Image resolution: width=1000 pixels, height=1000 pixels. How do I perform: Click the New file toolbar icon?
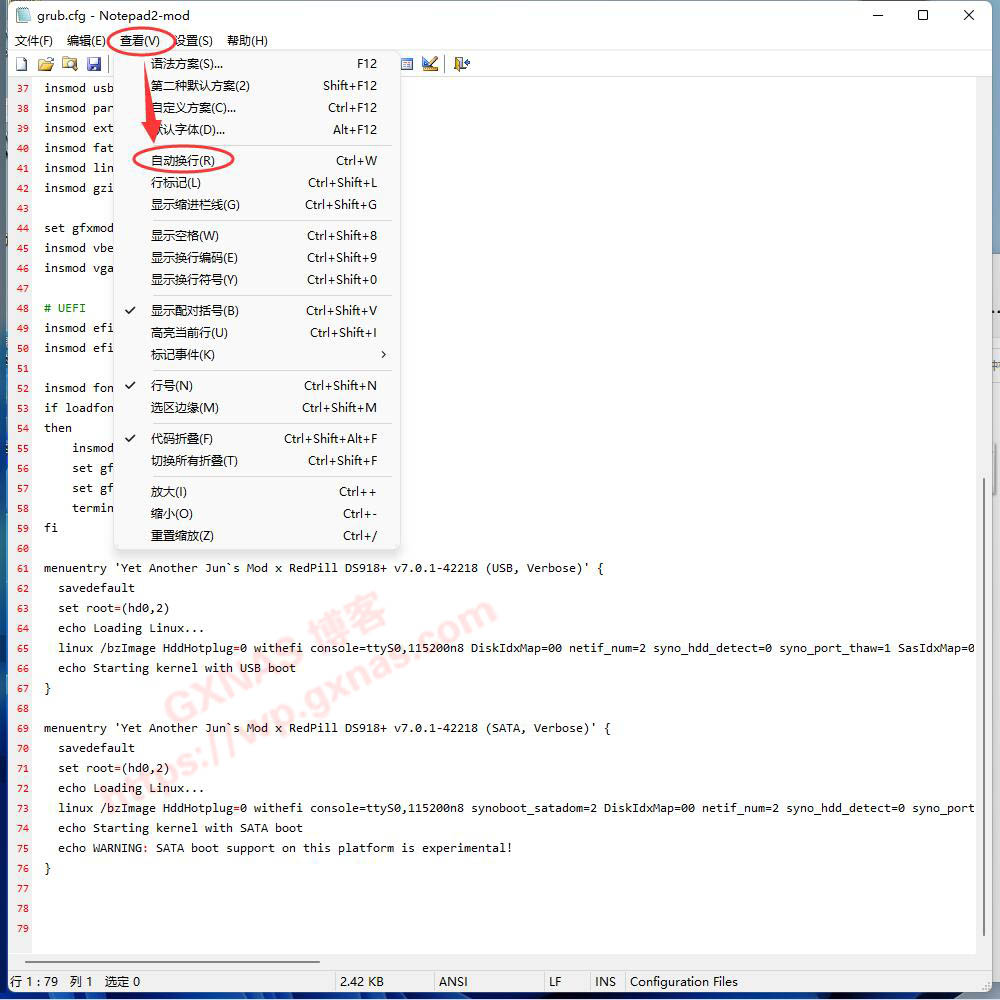(21, 64)
